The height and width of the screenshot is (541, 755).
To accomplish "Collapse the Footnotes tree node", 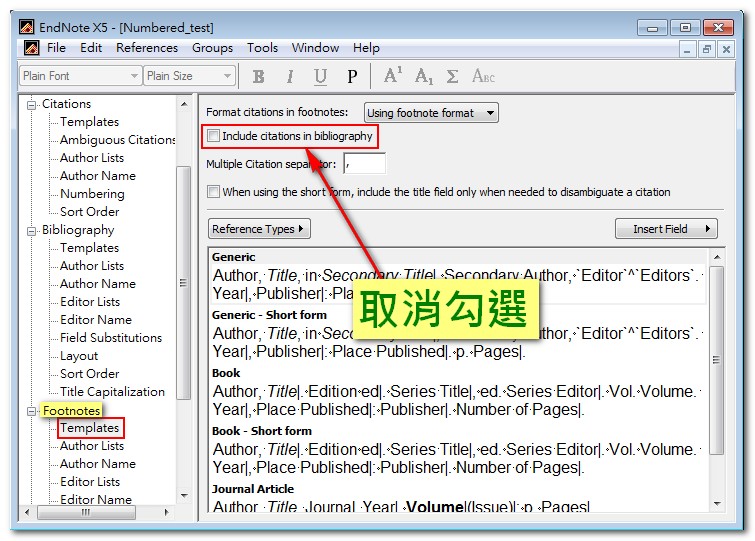I will (x=31, y=411).
